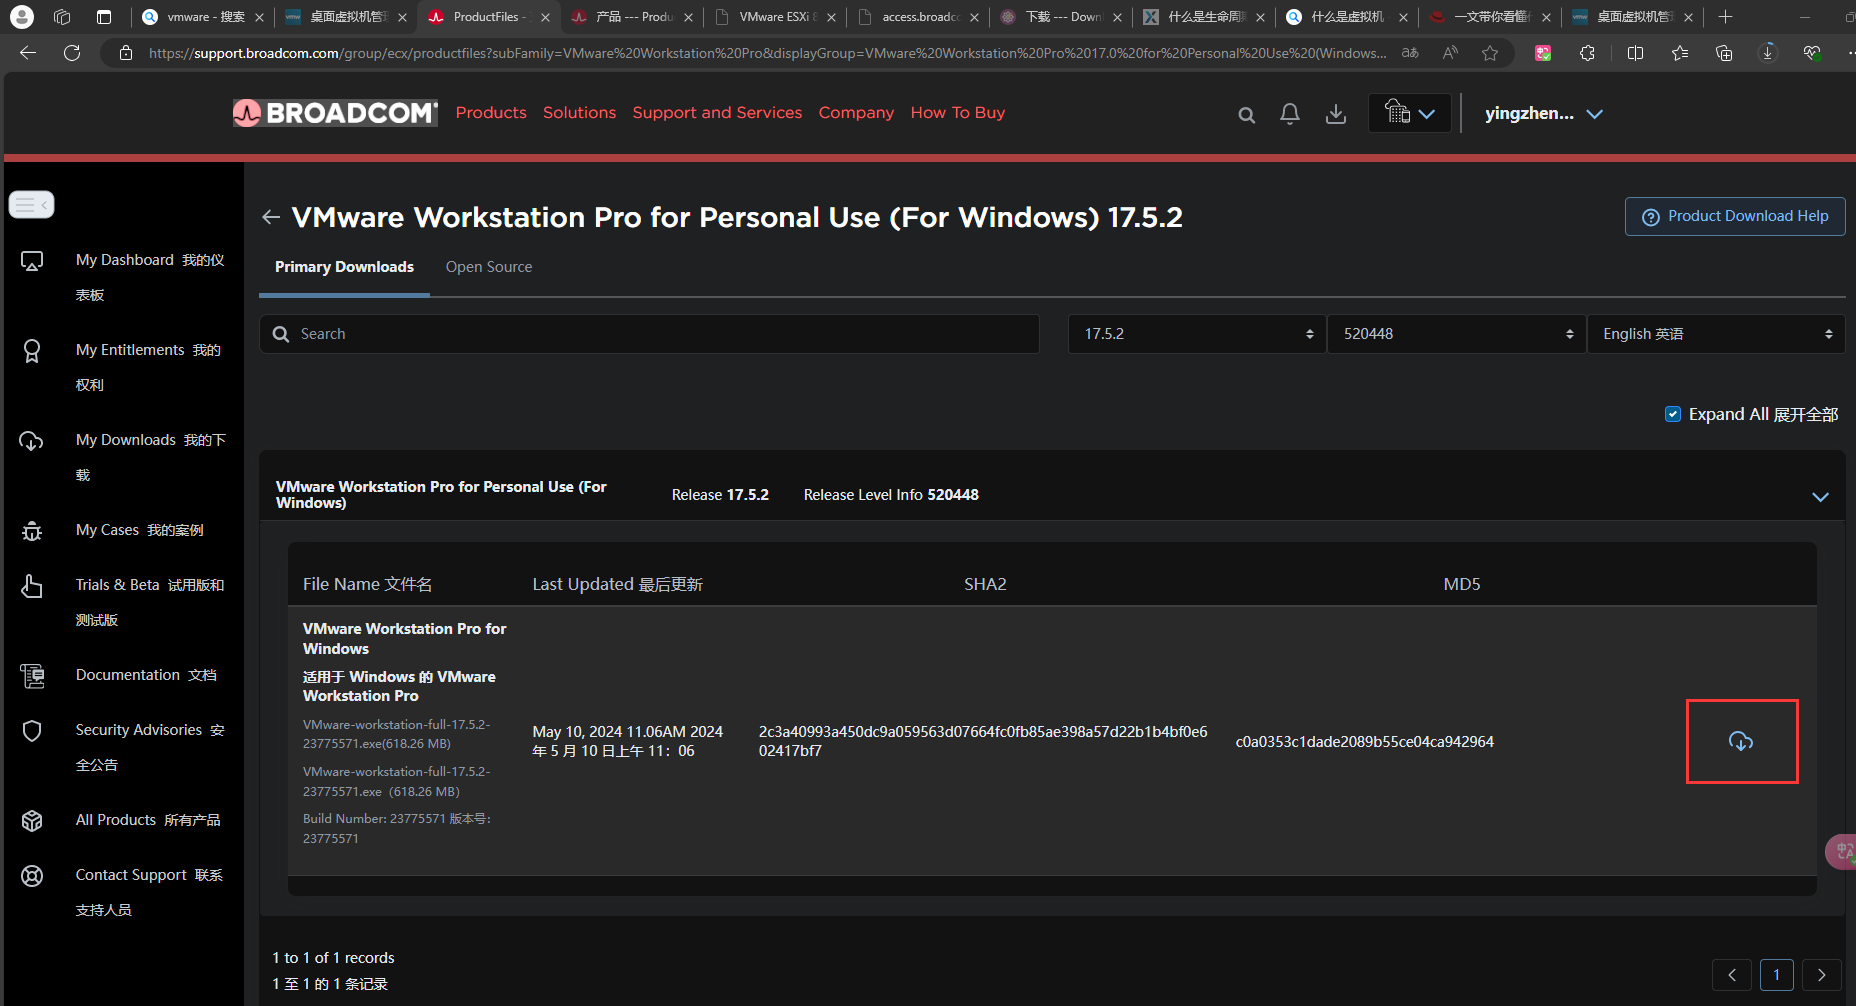Click the browser back button

tap(28, 53)
